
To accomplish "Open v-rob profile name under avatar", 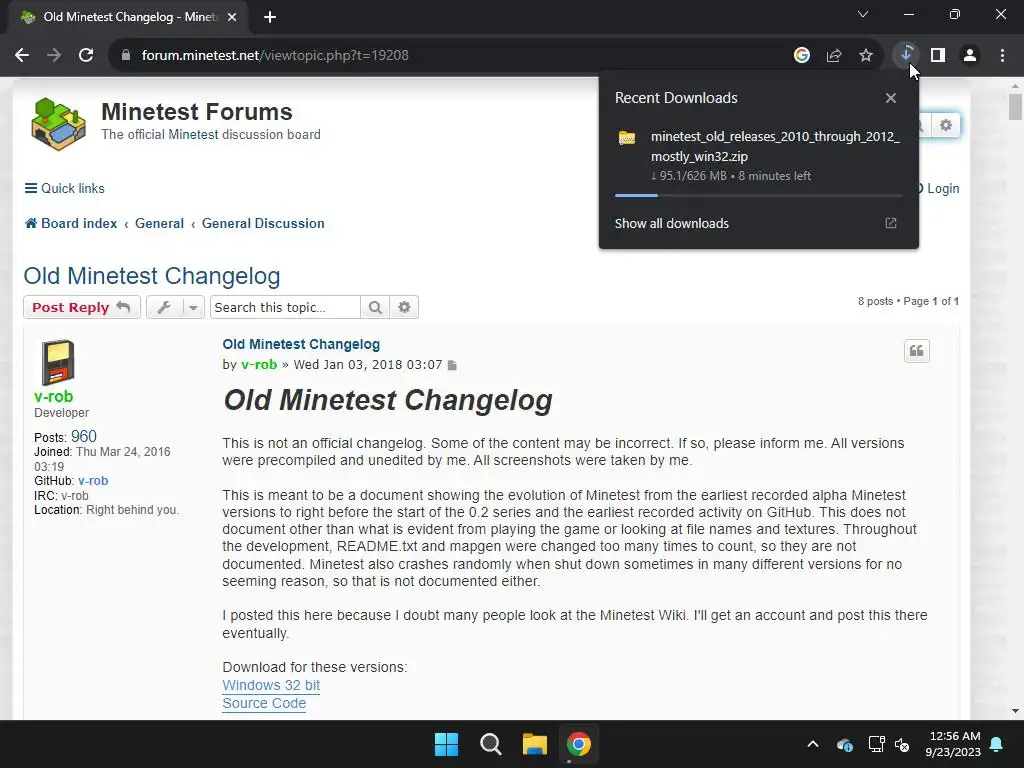I will click(54, 396).
